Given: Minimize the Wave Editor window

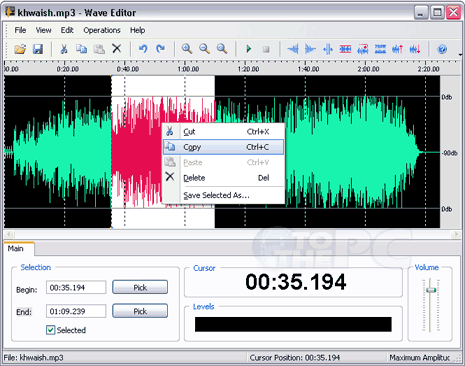Looking at the screenshot, I should click(421, 13).
